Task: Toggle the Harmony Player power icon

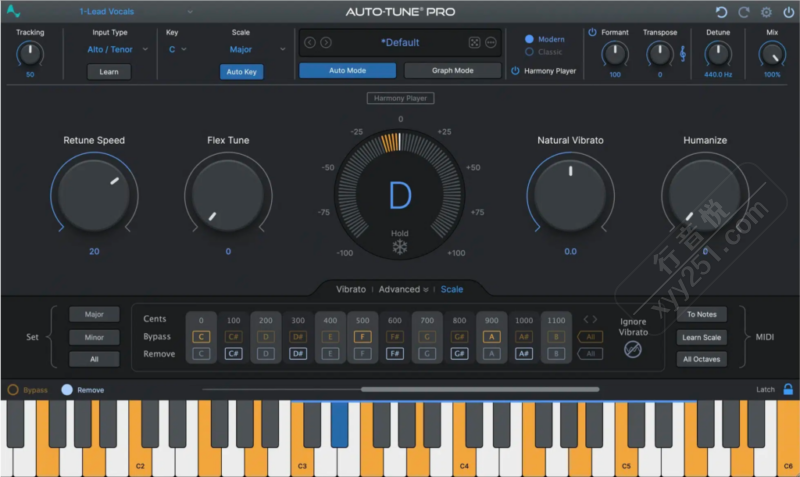Action: coord(515,71)
